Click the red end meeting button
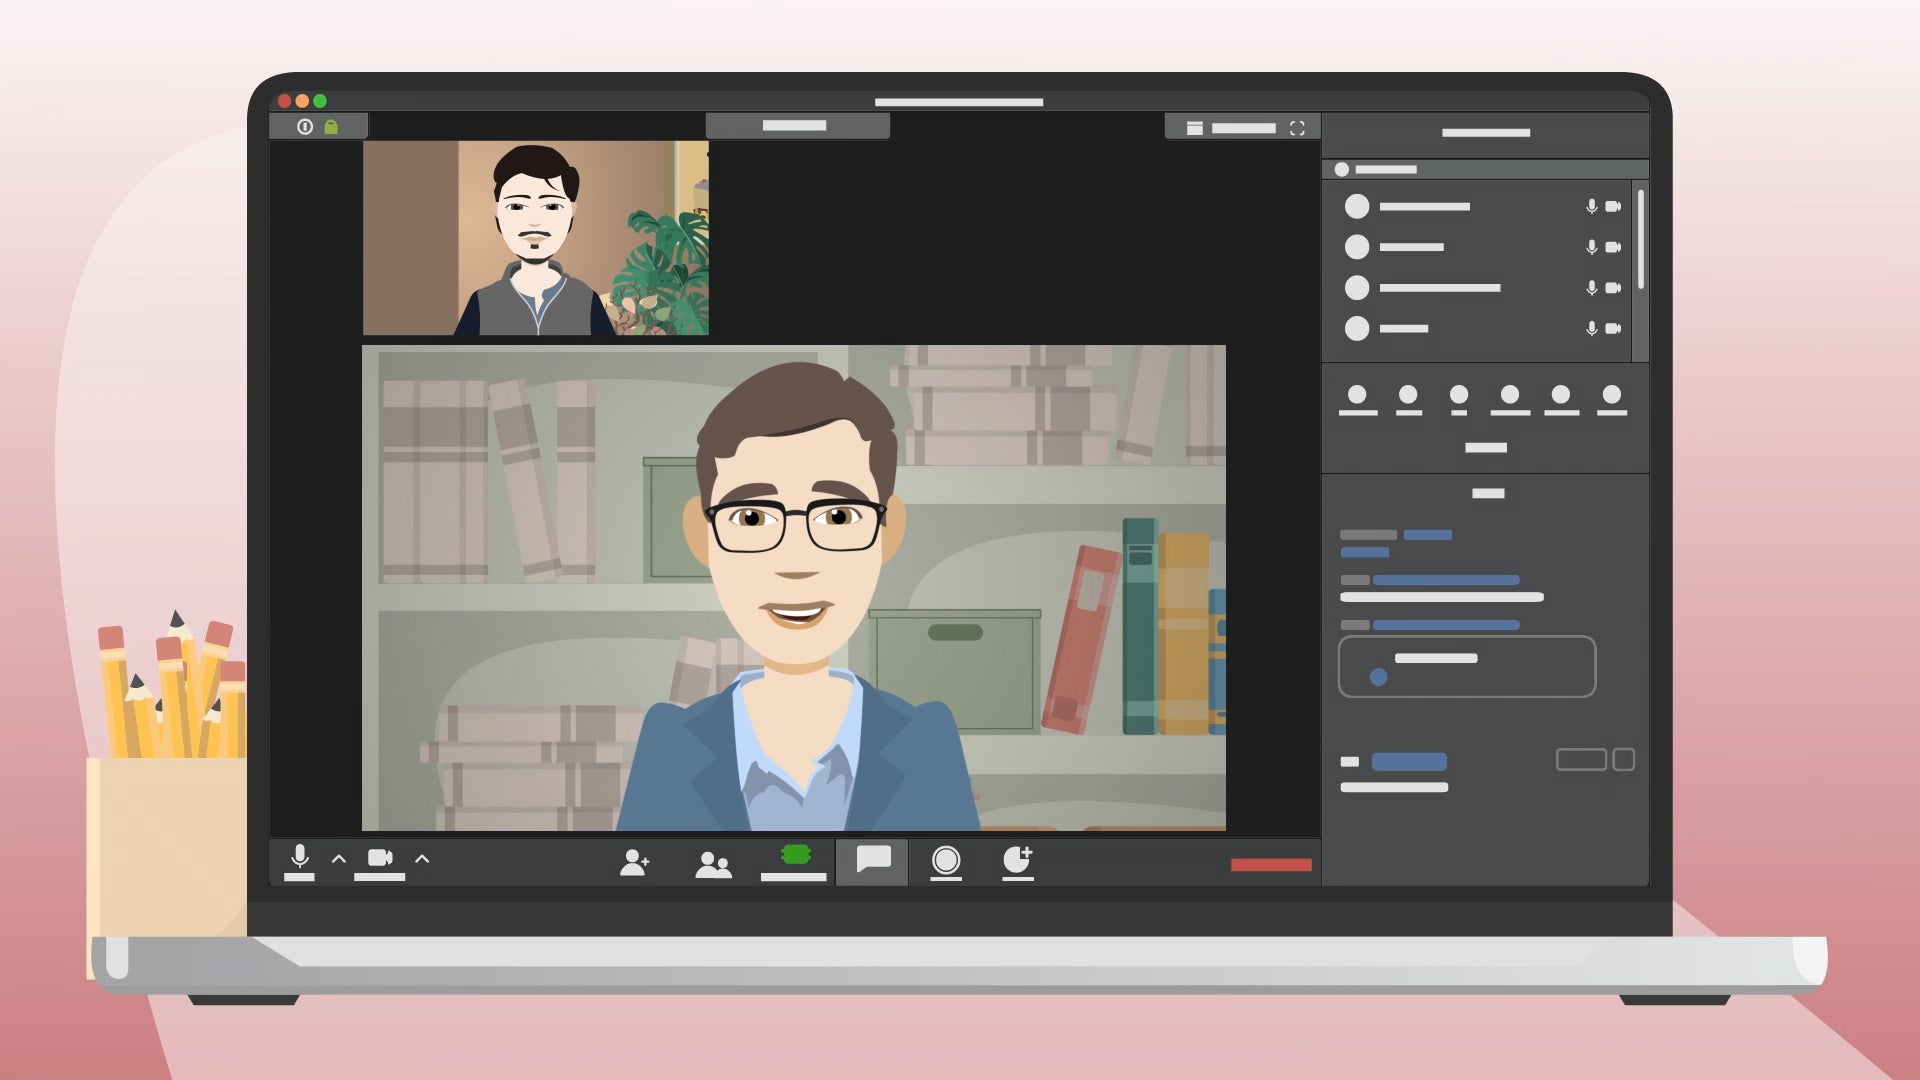This screenshot has width=1920, height=1080. (x=1271, y=865)
